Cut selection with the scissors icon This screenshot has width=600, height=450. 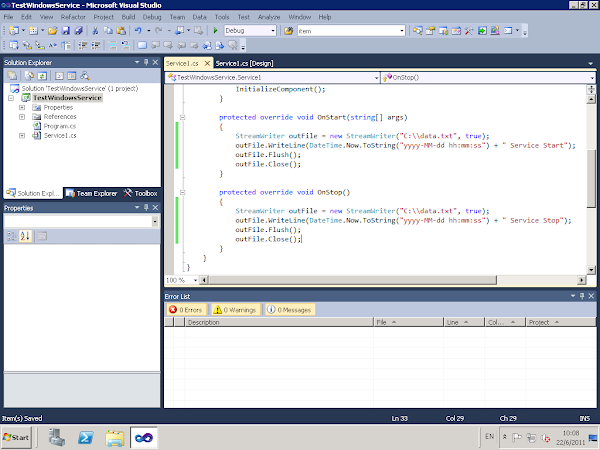(x=95, y=31)
